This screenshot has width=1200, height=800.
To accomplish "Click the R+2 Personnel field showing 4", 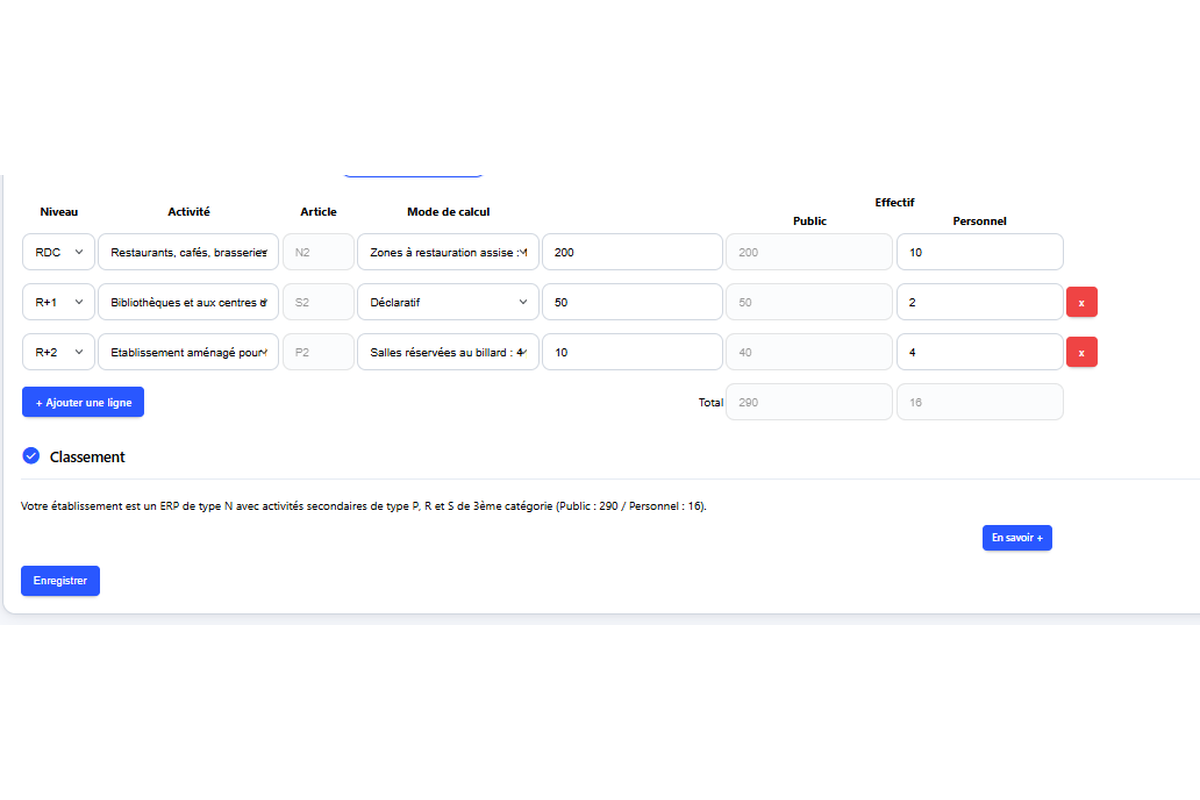I will [979, 352].
